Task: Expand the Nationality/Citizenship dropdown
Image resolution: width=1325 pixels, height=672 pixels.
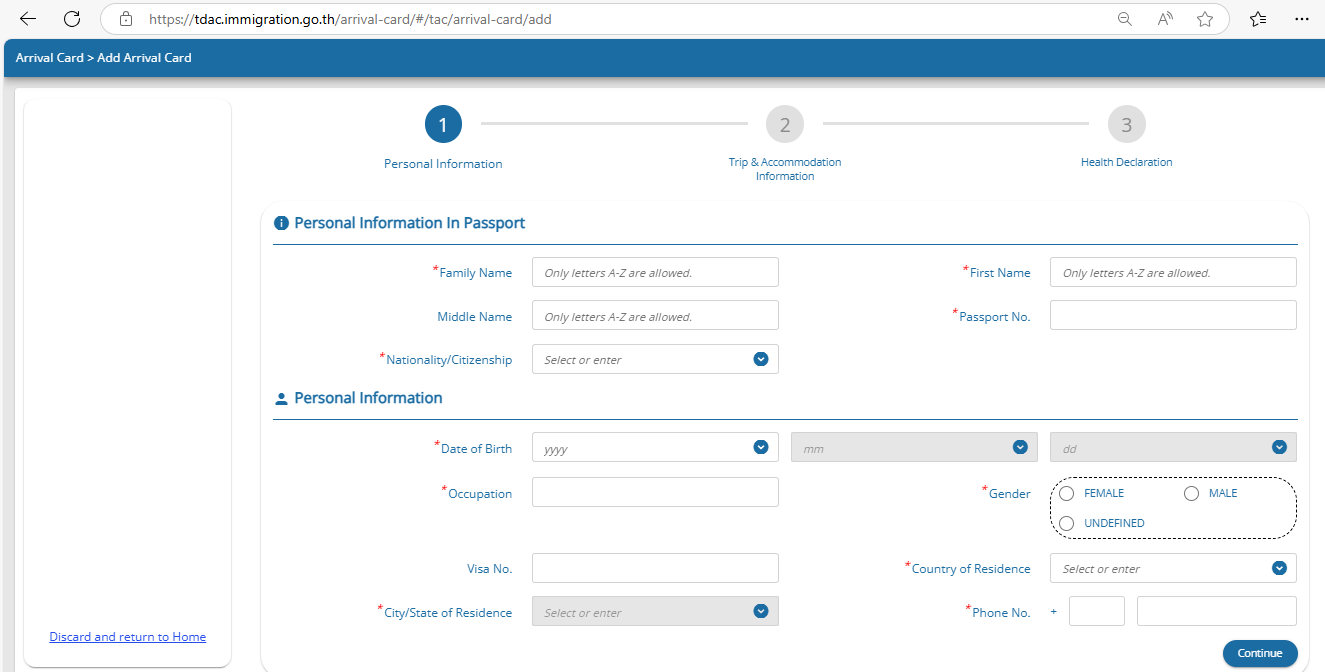Action: pyautogui.click(x=760, y=359)
